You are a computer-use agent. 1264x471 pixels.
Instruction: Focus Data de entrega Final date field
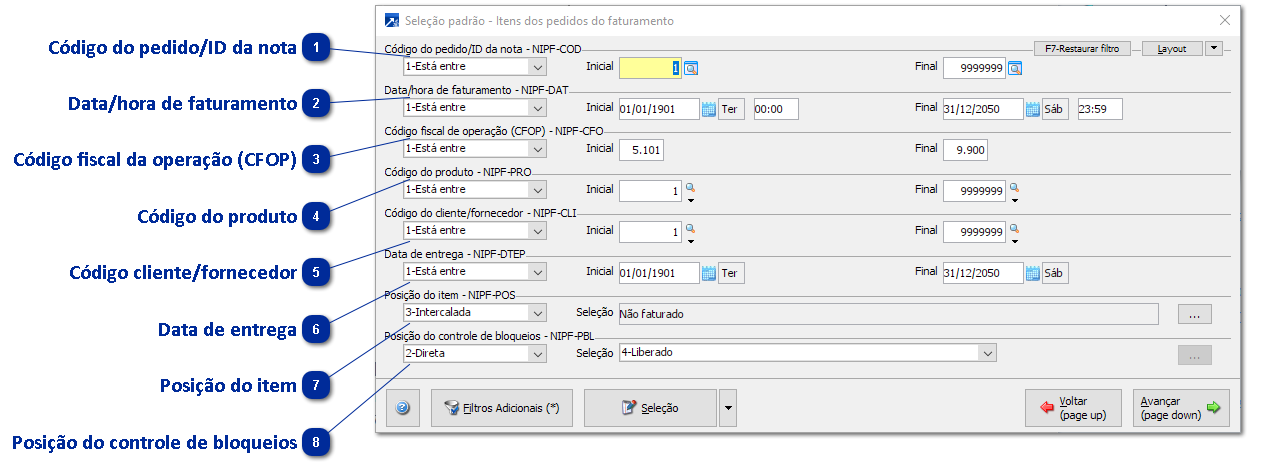[983, 273]
